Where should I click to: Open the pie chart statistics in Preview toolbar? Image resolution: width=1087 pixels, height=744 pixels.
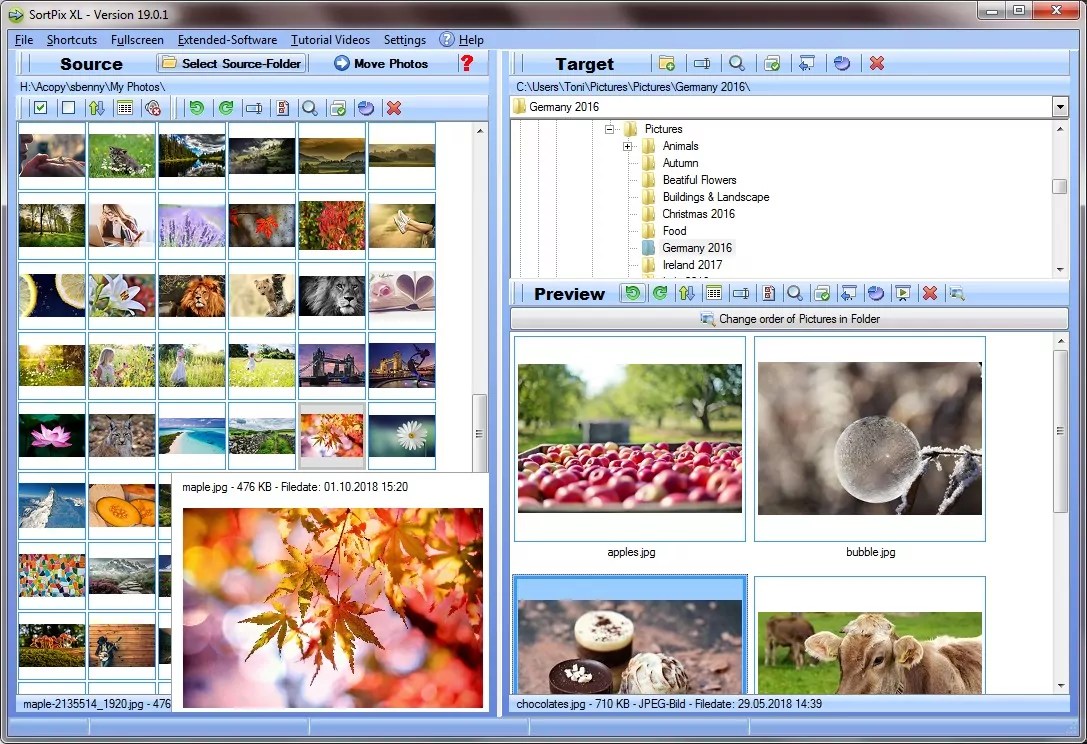(877, 292)
